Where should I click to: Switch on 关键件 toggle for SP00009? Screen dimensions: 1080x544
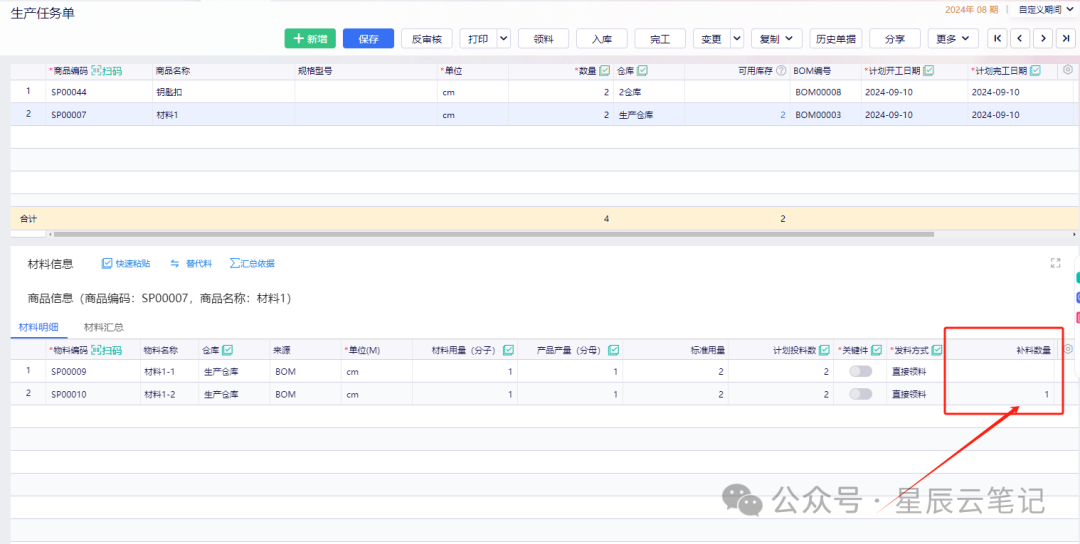(860, 371)
